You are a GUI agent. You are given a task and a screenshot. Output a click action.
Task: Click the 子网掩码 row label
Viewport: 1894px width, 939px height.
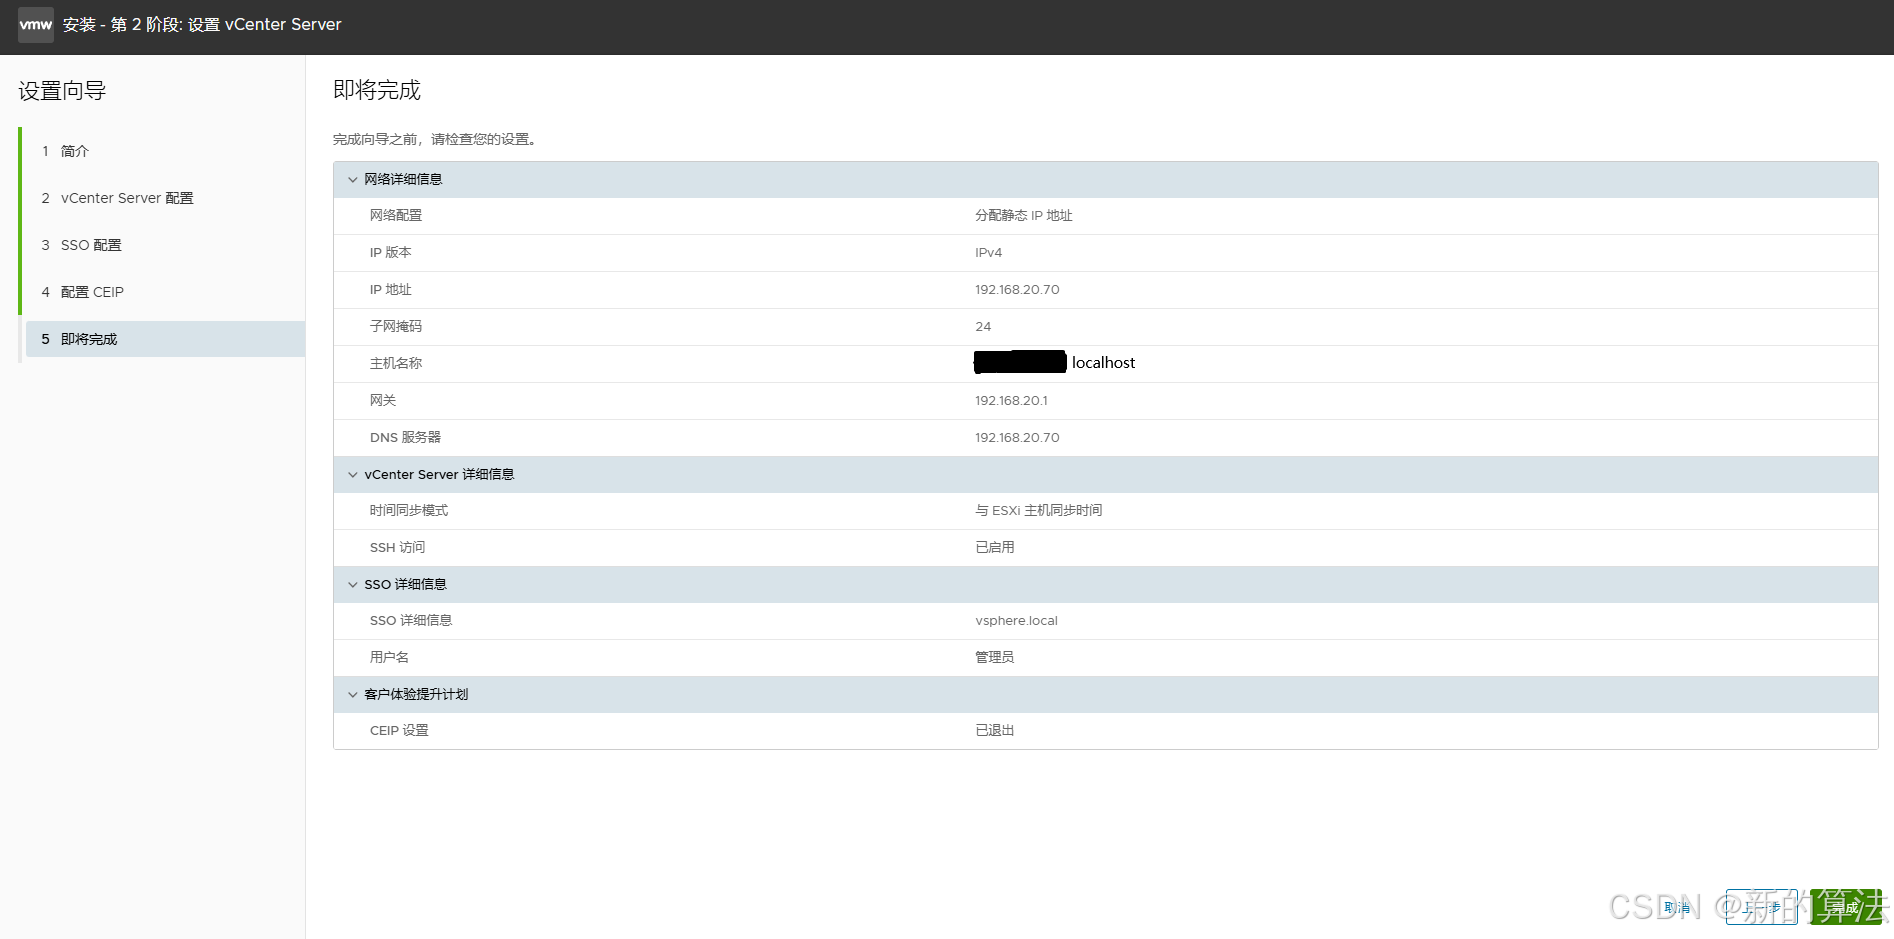(x=396, y=327)
